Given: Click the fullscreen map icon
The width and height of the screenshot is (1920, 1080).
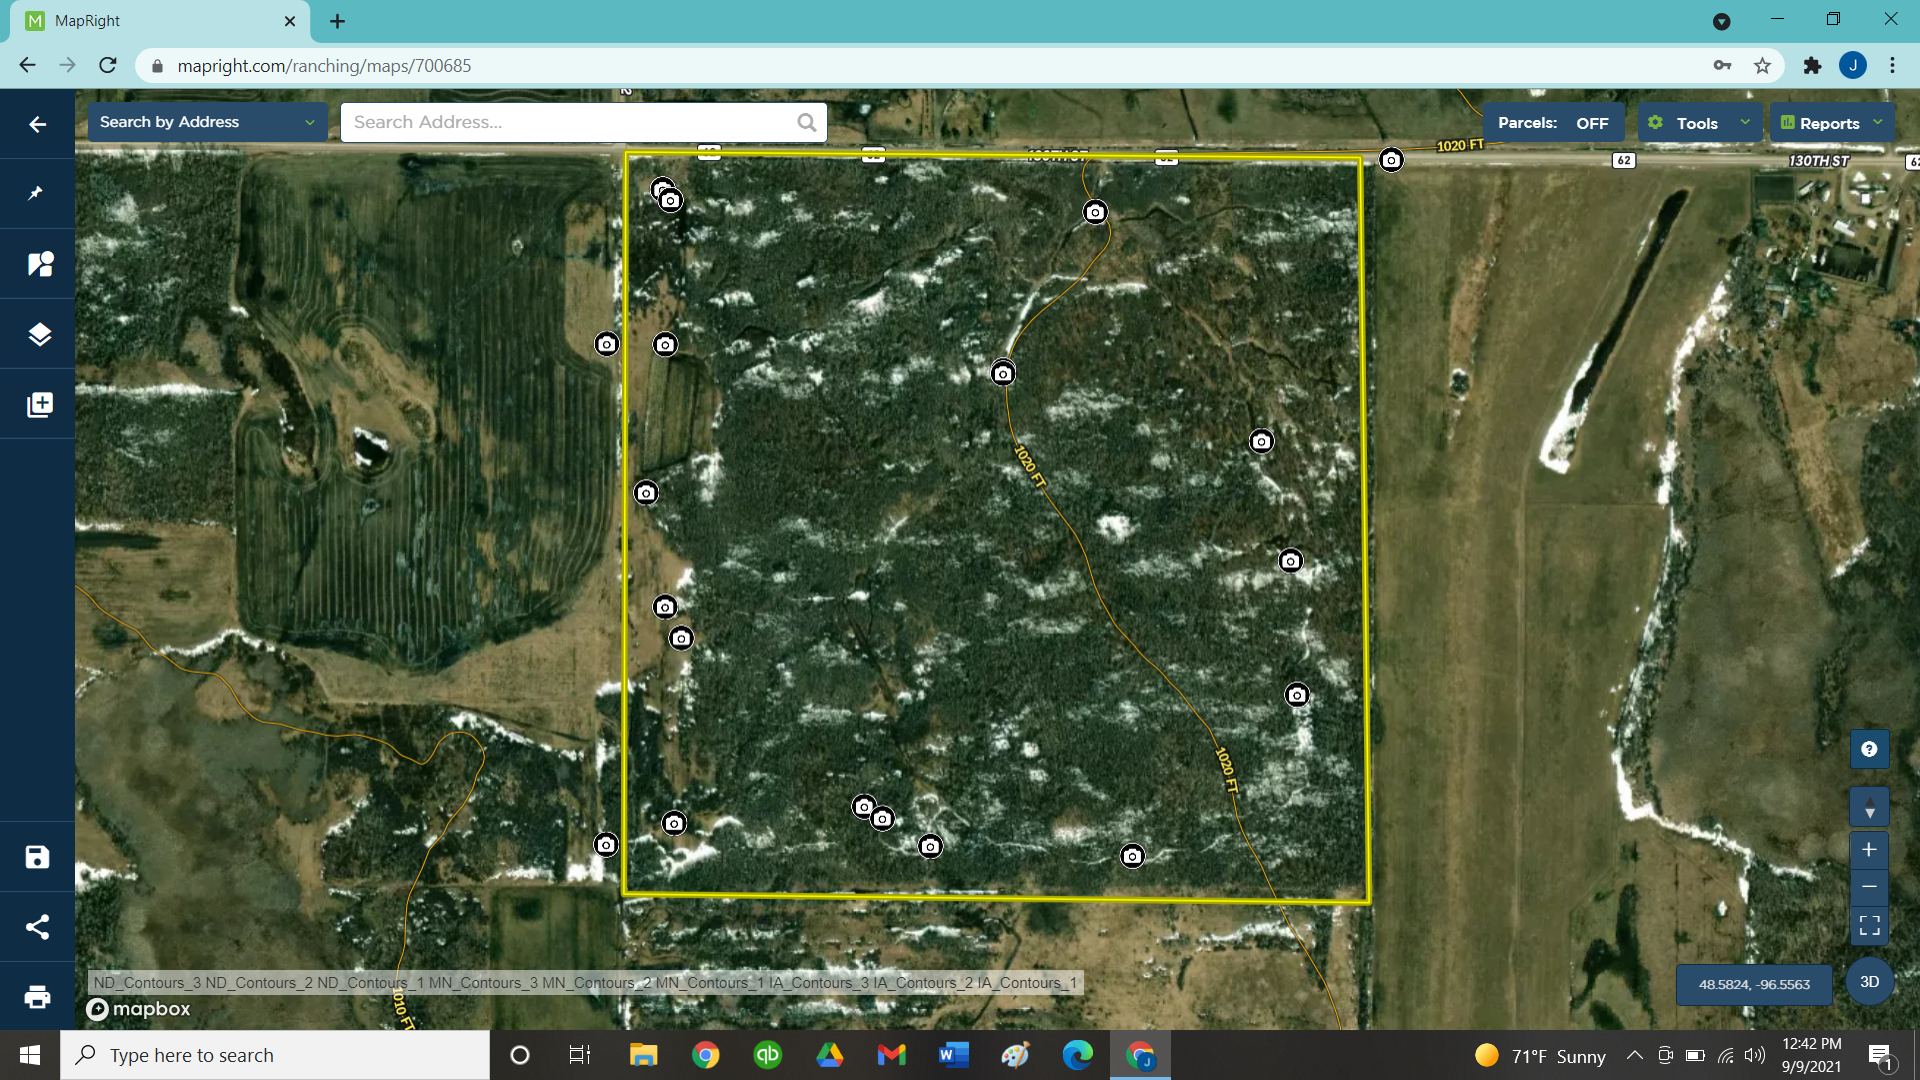Looking at the screenshot, I should (x=1869, y=925).
